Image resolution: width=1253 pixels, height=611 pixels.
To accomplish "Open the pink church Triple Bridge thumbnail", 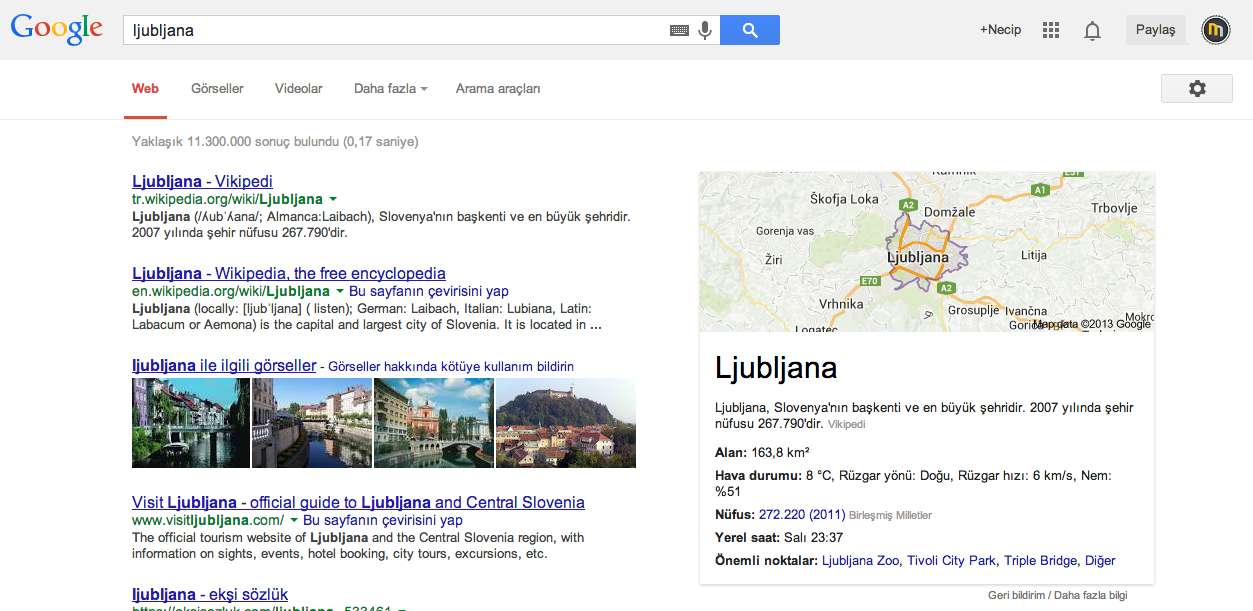I will (x=434, y=423).
